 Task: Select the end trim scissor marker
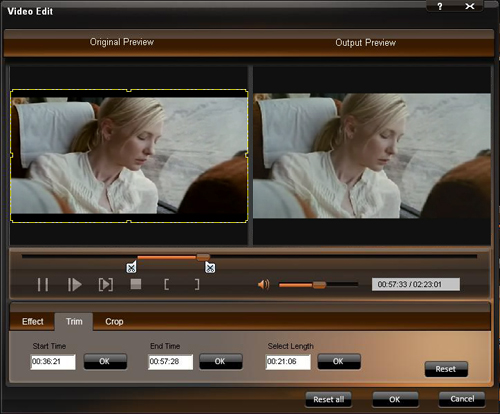tap(210, 268)
